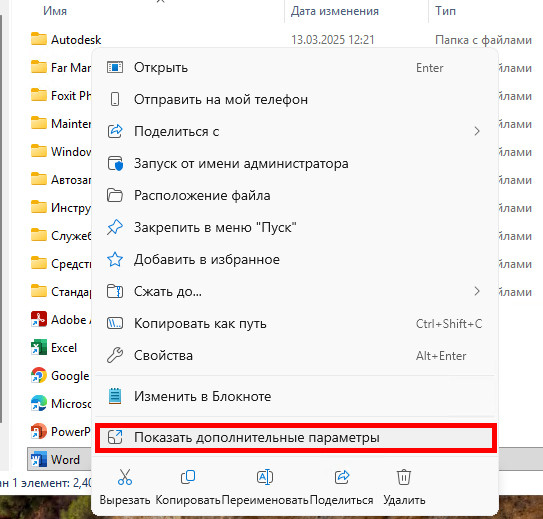This screenshot has width=543, height=519.
Task: Click the Share (Поделиться) icon in the bottom row
Action: pos(342,477)
